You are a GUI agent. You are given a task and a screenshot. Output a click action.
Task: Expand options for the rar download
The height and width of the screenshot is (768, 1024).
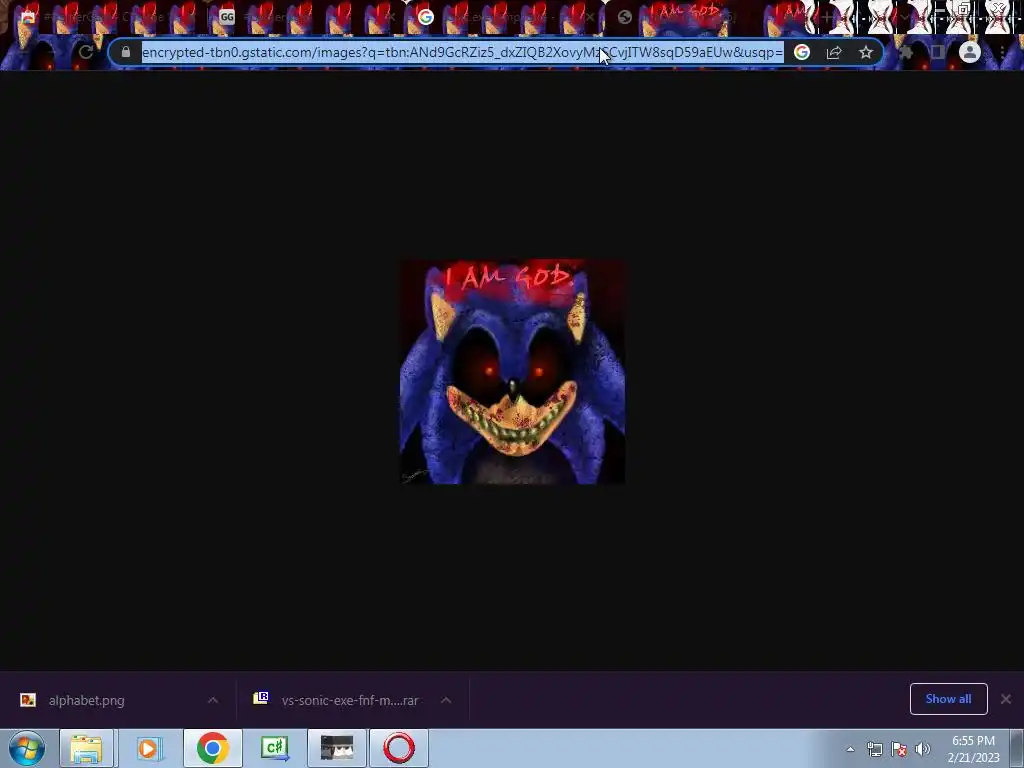pos(446,700)
